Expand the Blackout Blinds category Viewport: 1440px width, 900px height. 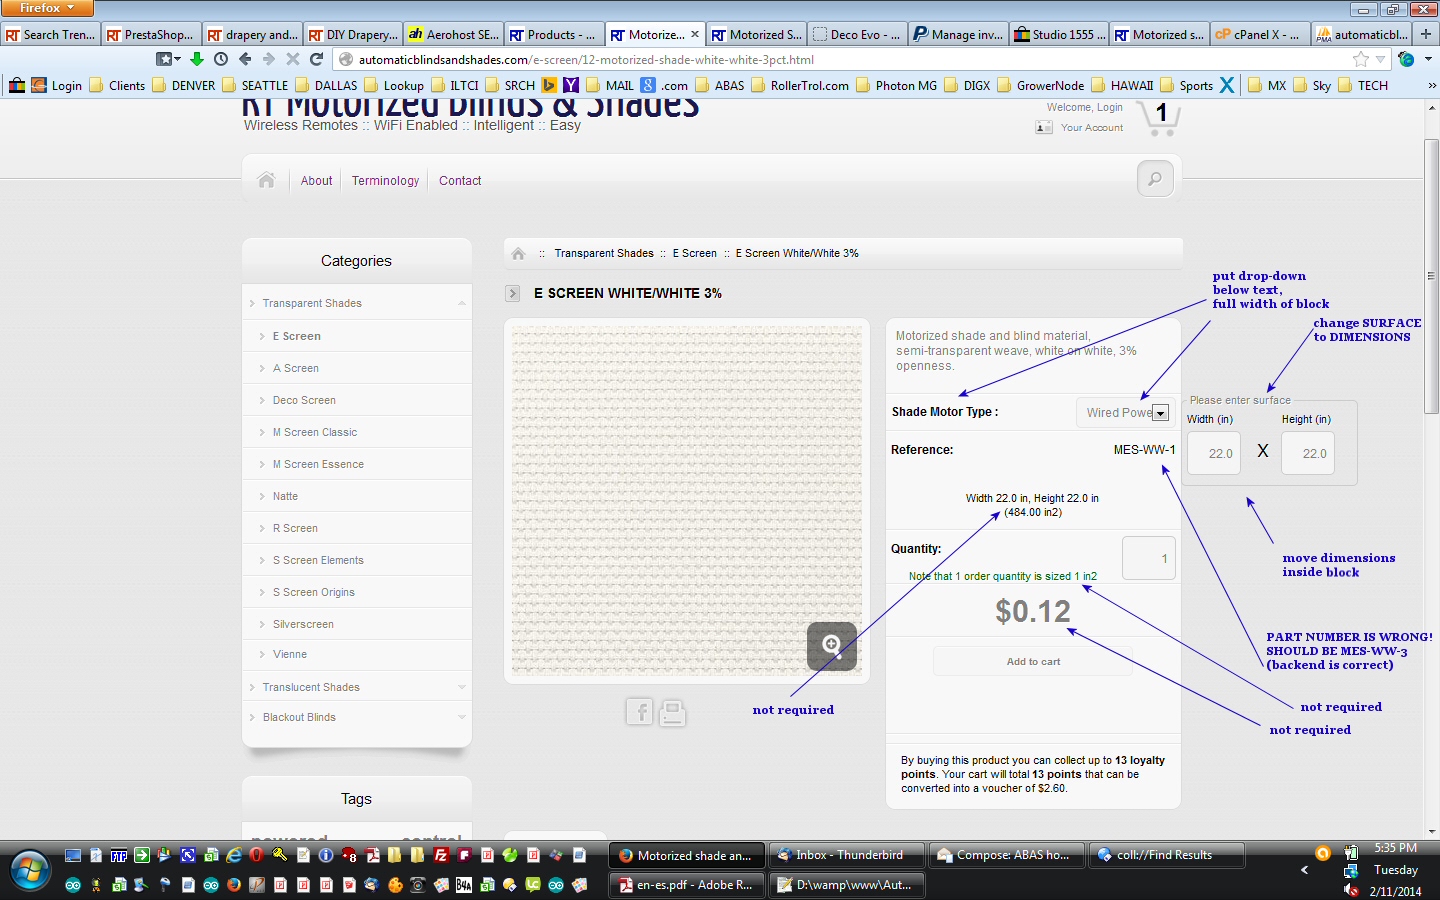click(x=461, y=717)
